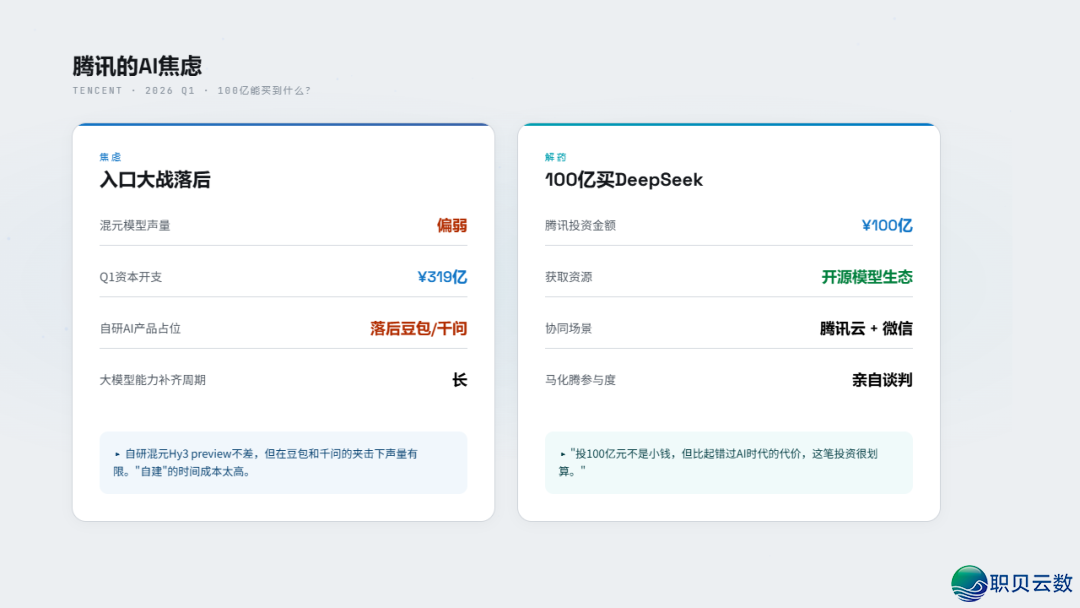
Task: Click the value "亲自谈判"
Action: [x=882, y=380]
